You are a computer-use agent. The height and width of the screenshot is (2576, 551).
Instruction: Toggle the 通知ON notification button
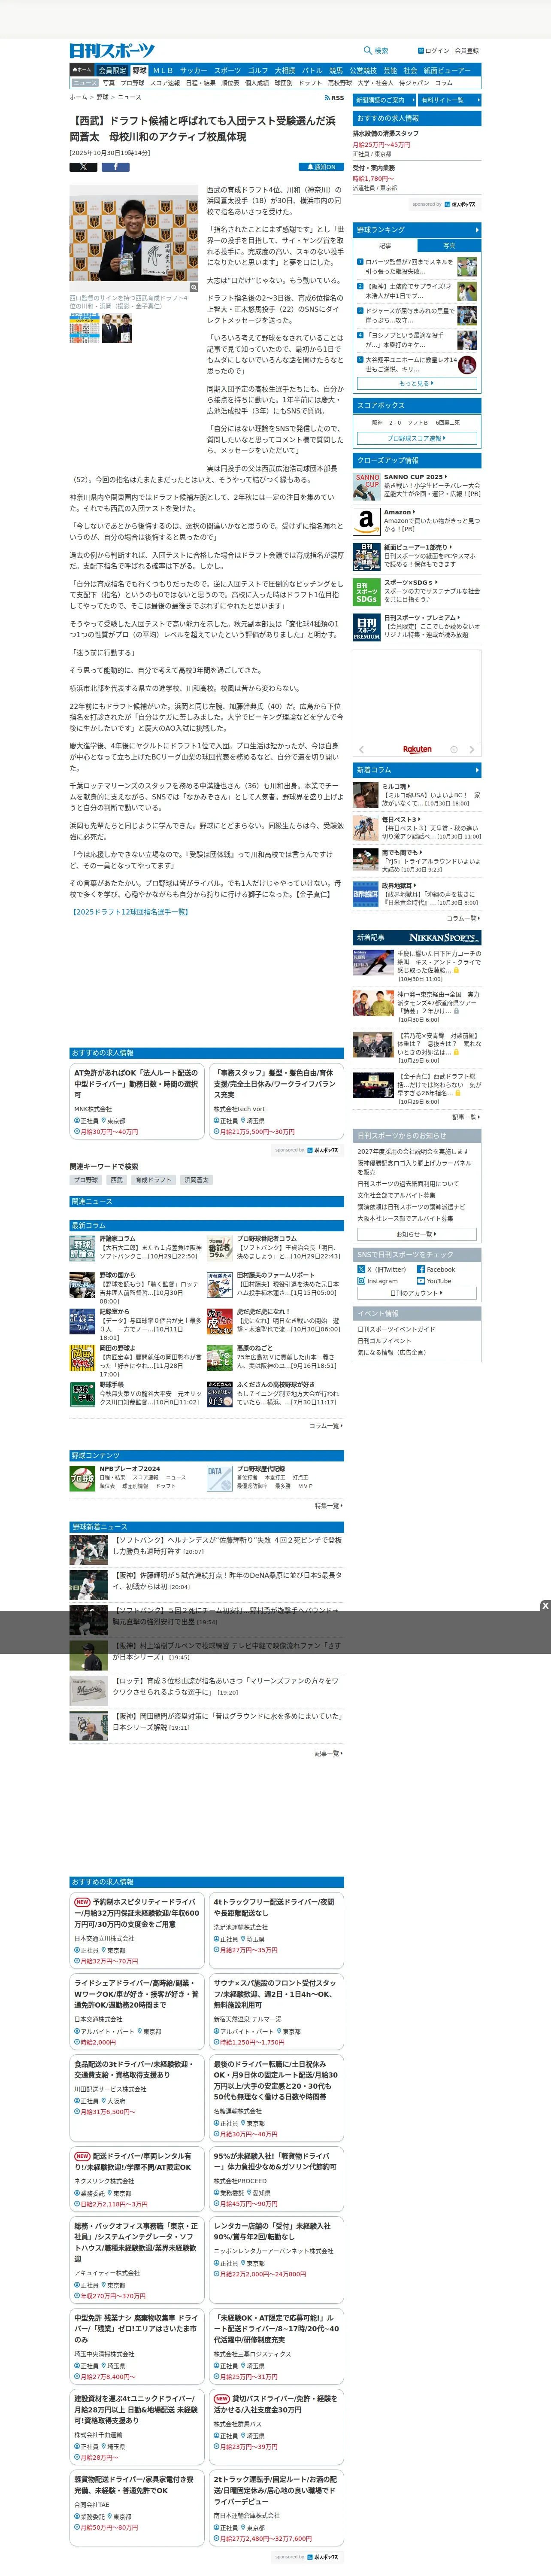coord(321,167)
